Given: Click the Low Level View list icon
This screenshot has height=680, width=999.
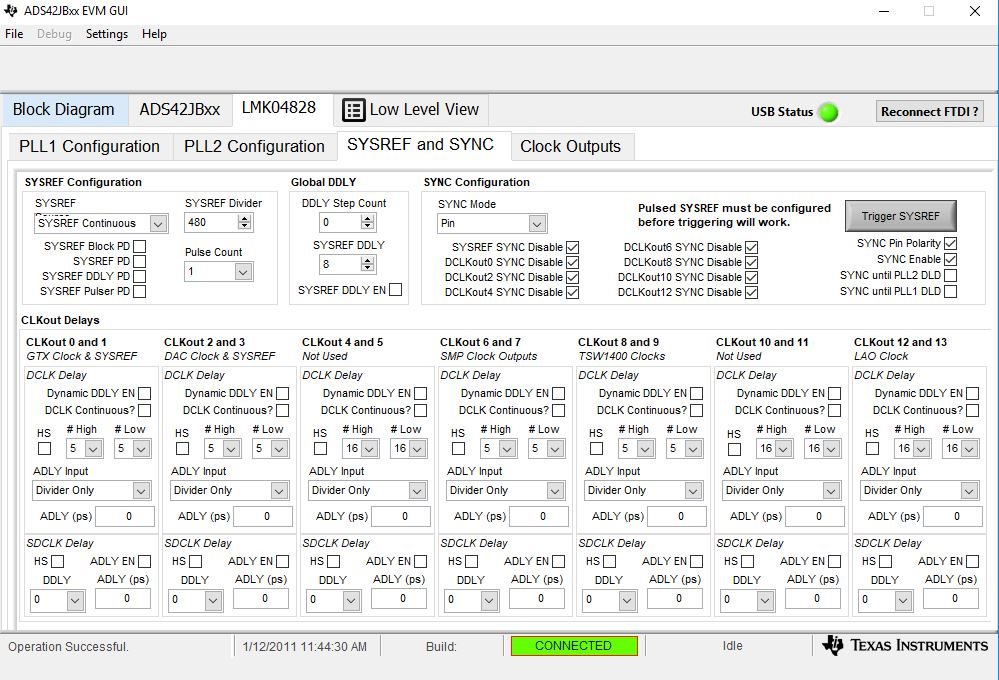Looking at the screenshot, I should pos(354,110).
